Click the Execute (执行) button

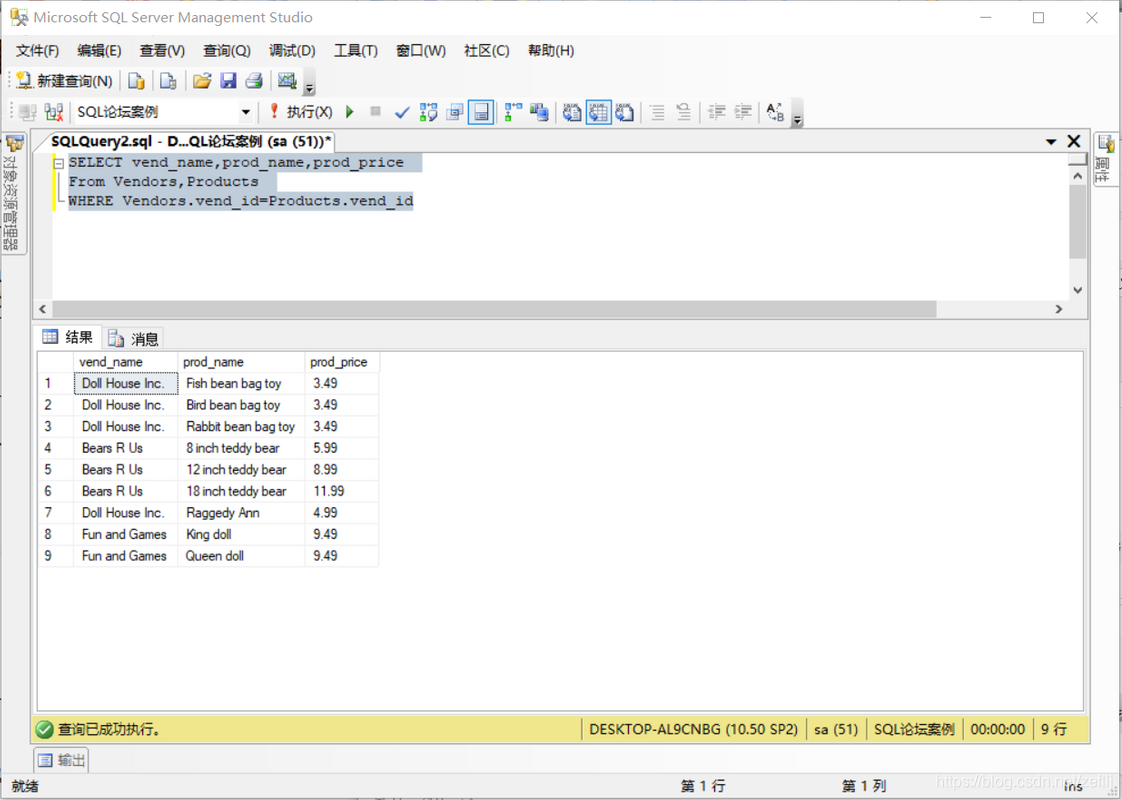click(x=300, y=112)
